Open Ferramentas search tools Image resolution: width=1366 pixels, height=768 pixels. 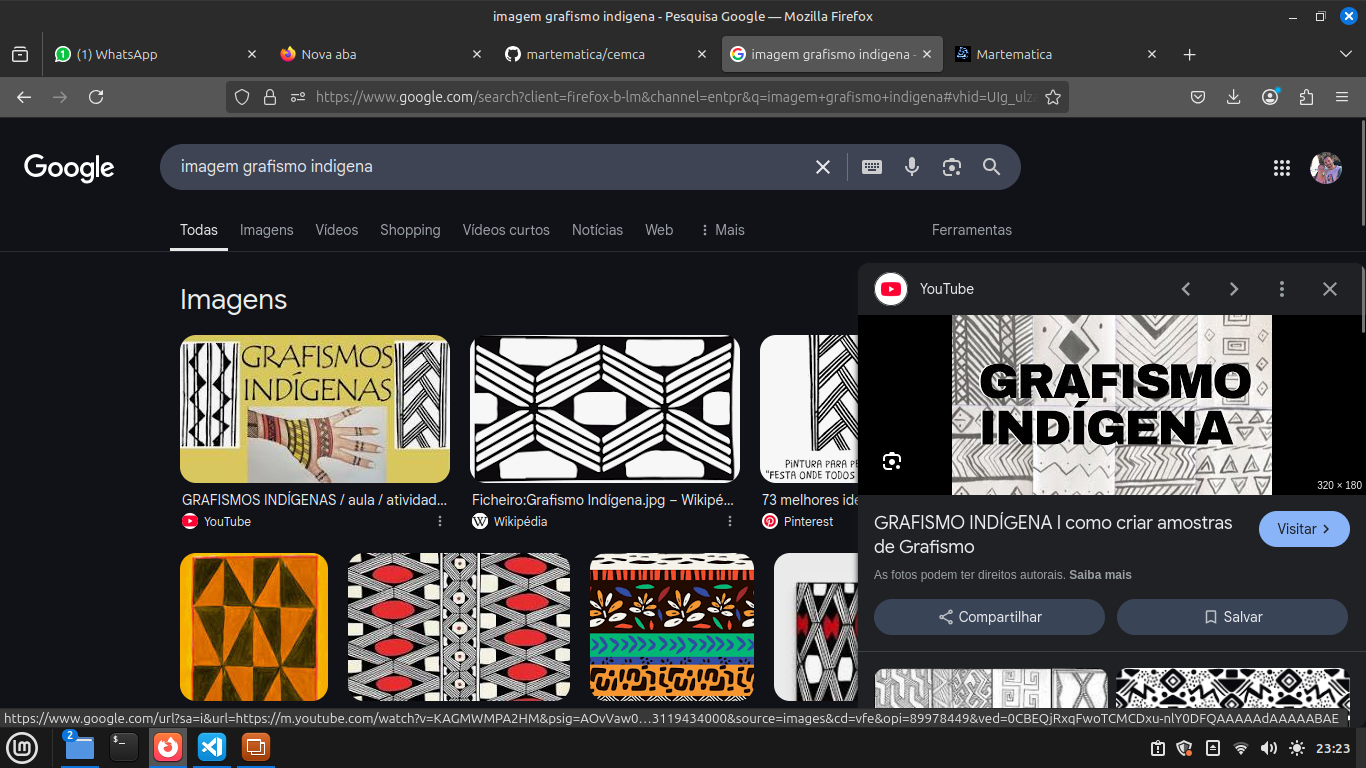pyautogui.click(x=972, y=230)
